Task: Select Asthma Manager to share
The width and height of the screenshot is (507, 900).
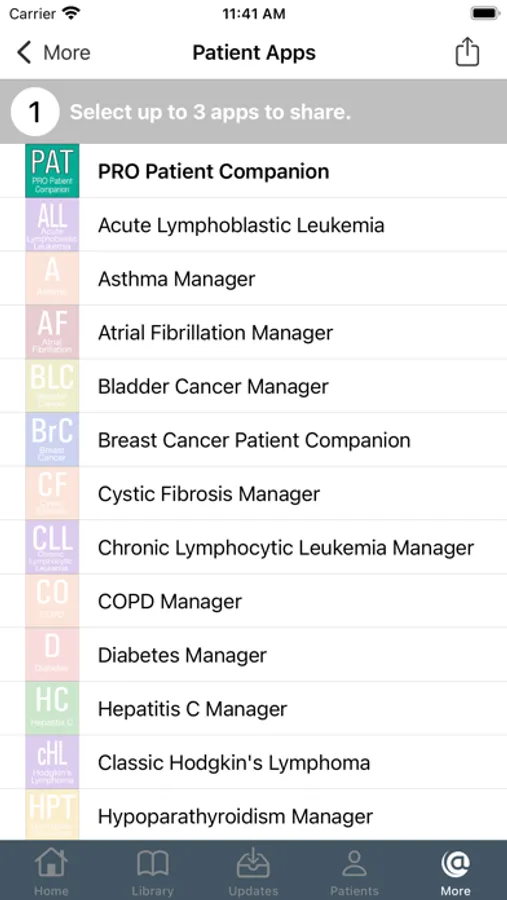Action: [253, 279]
